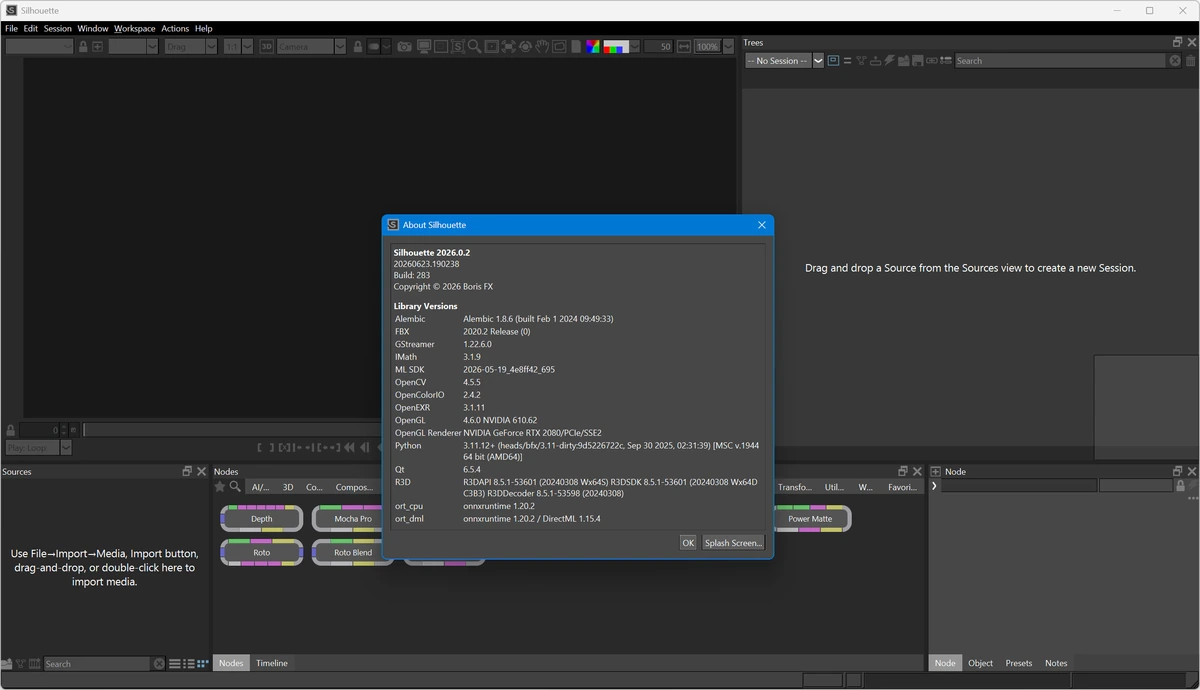This screenshot has width=1200, height=690.
Task: Open the Drag mode dropdown
Action: pos(210,46)
